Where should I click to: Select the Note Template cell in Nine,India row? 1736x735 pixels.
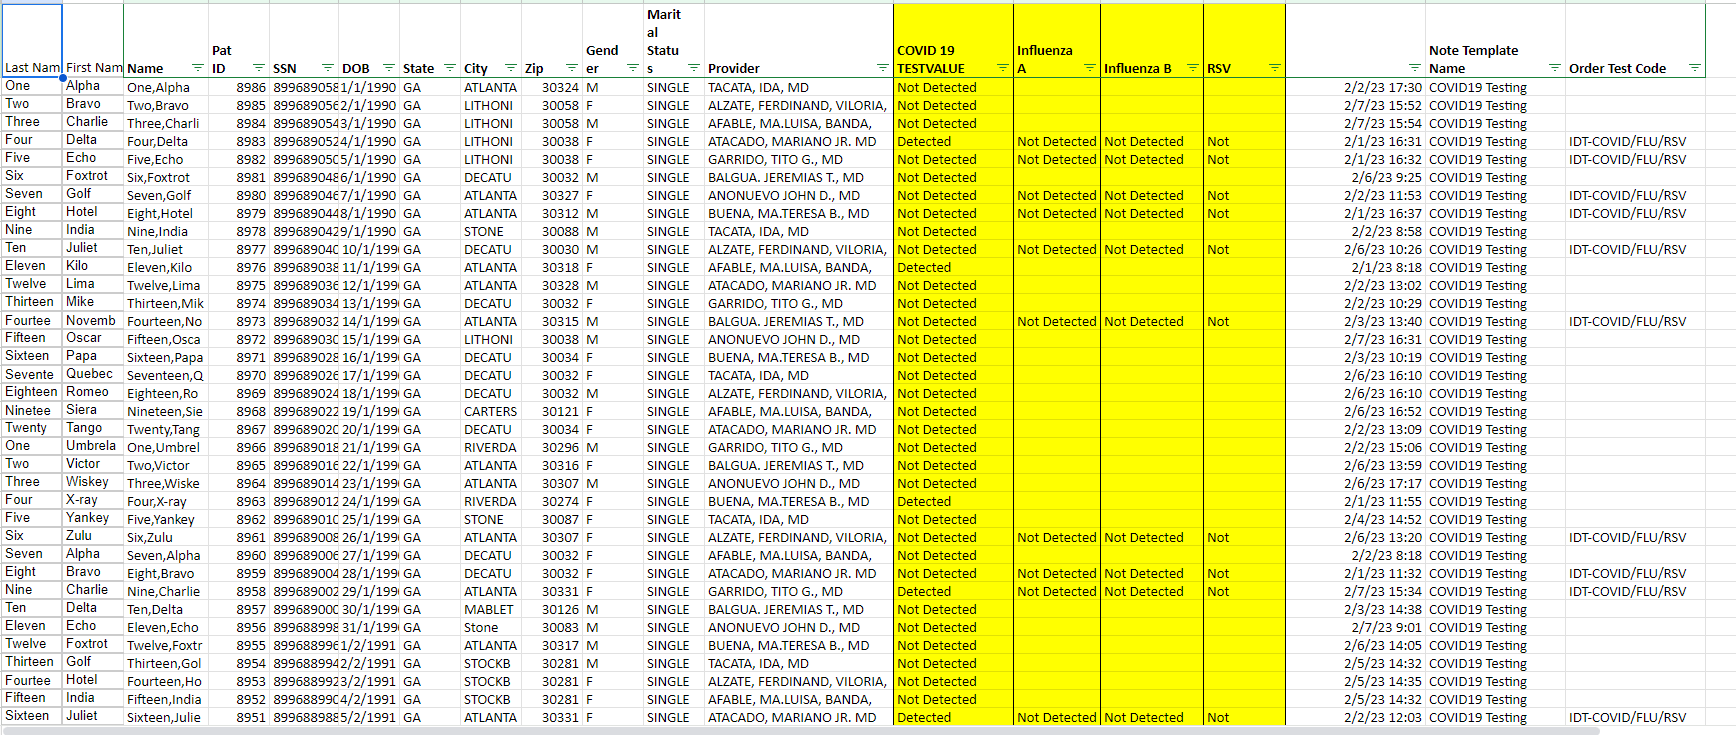(1495, 231)
